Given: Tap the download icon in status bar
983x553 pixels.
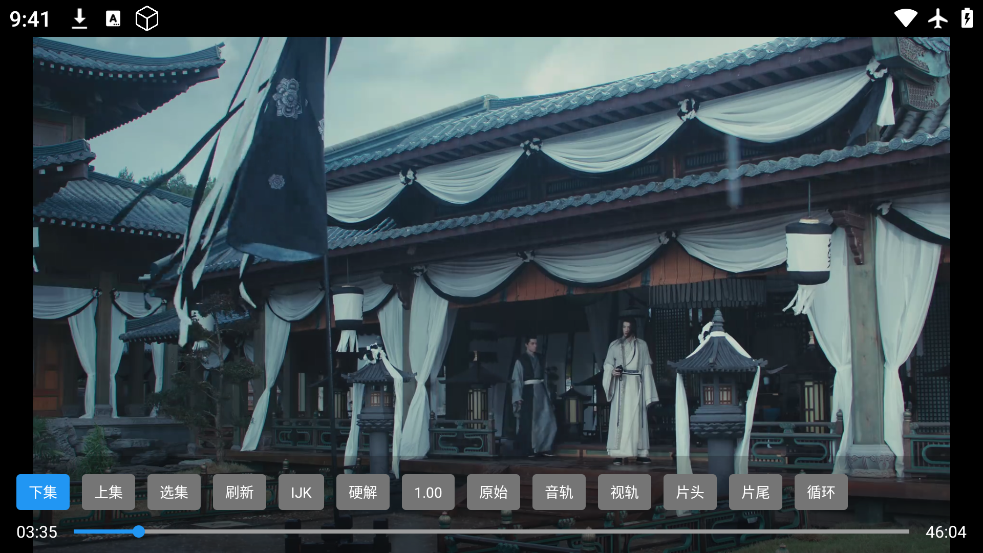Looking at the screenshot, I should 80,19.
